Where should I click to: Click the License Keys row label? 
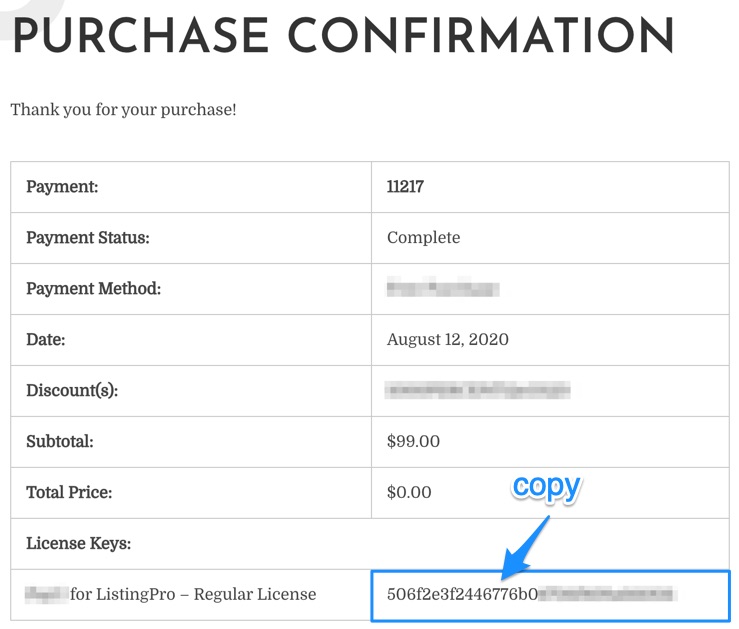coord(78,543)
